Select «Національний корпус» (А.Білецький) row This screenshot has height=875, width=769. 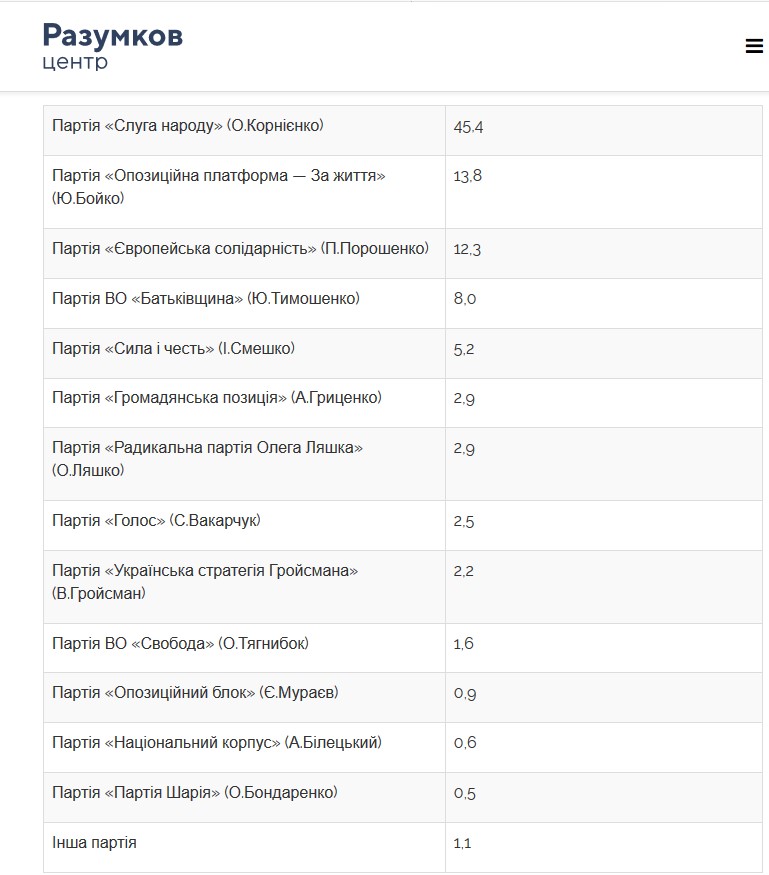coord(403,748)
